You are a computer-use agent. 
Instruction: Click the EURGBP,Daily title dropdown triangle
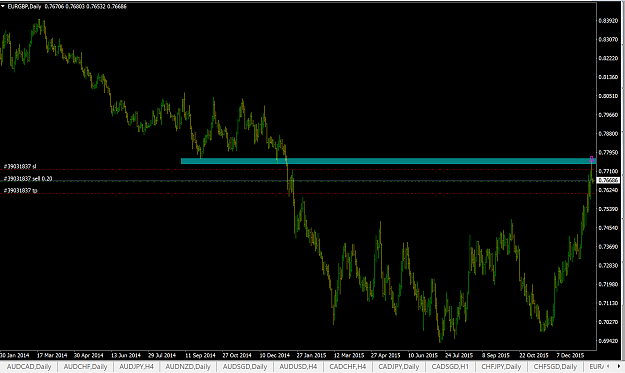pyautogui.click(x=3, y=6)
